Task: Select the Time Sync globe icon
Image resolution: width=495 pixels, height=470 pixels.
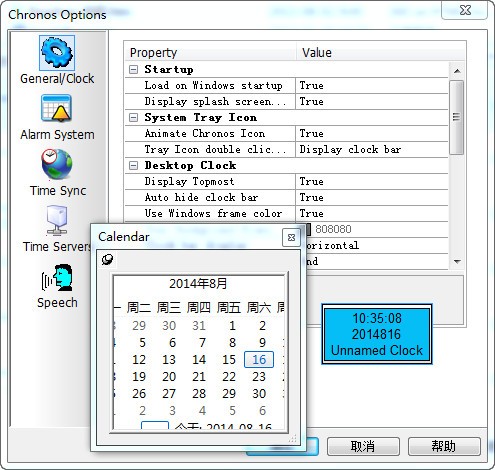Action: pos(56,164)
